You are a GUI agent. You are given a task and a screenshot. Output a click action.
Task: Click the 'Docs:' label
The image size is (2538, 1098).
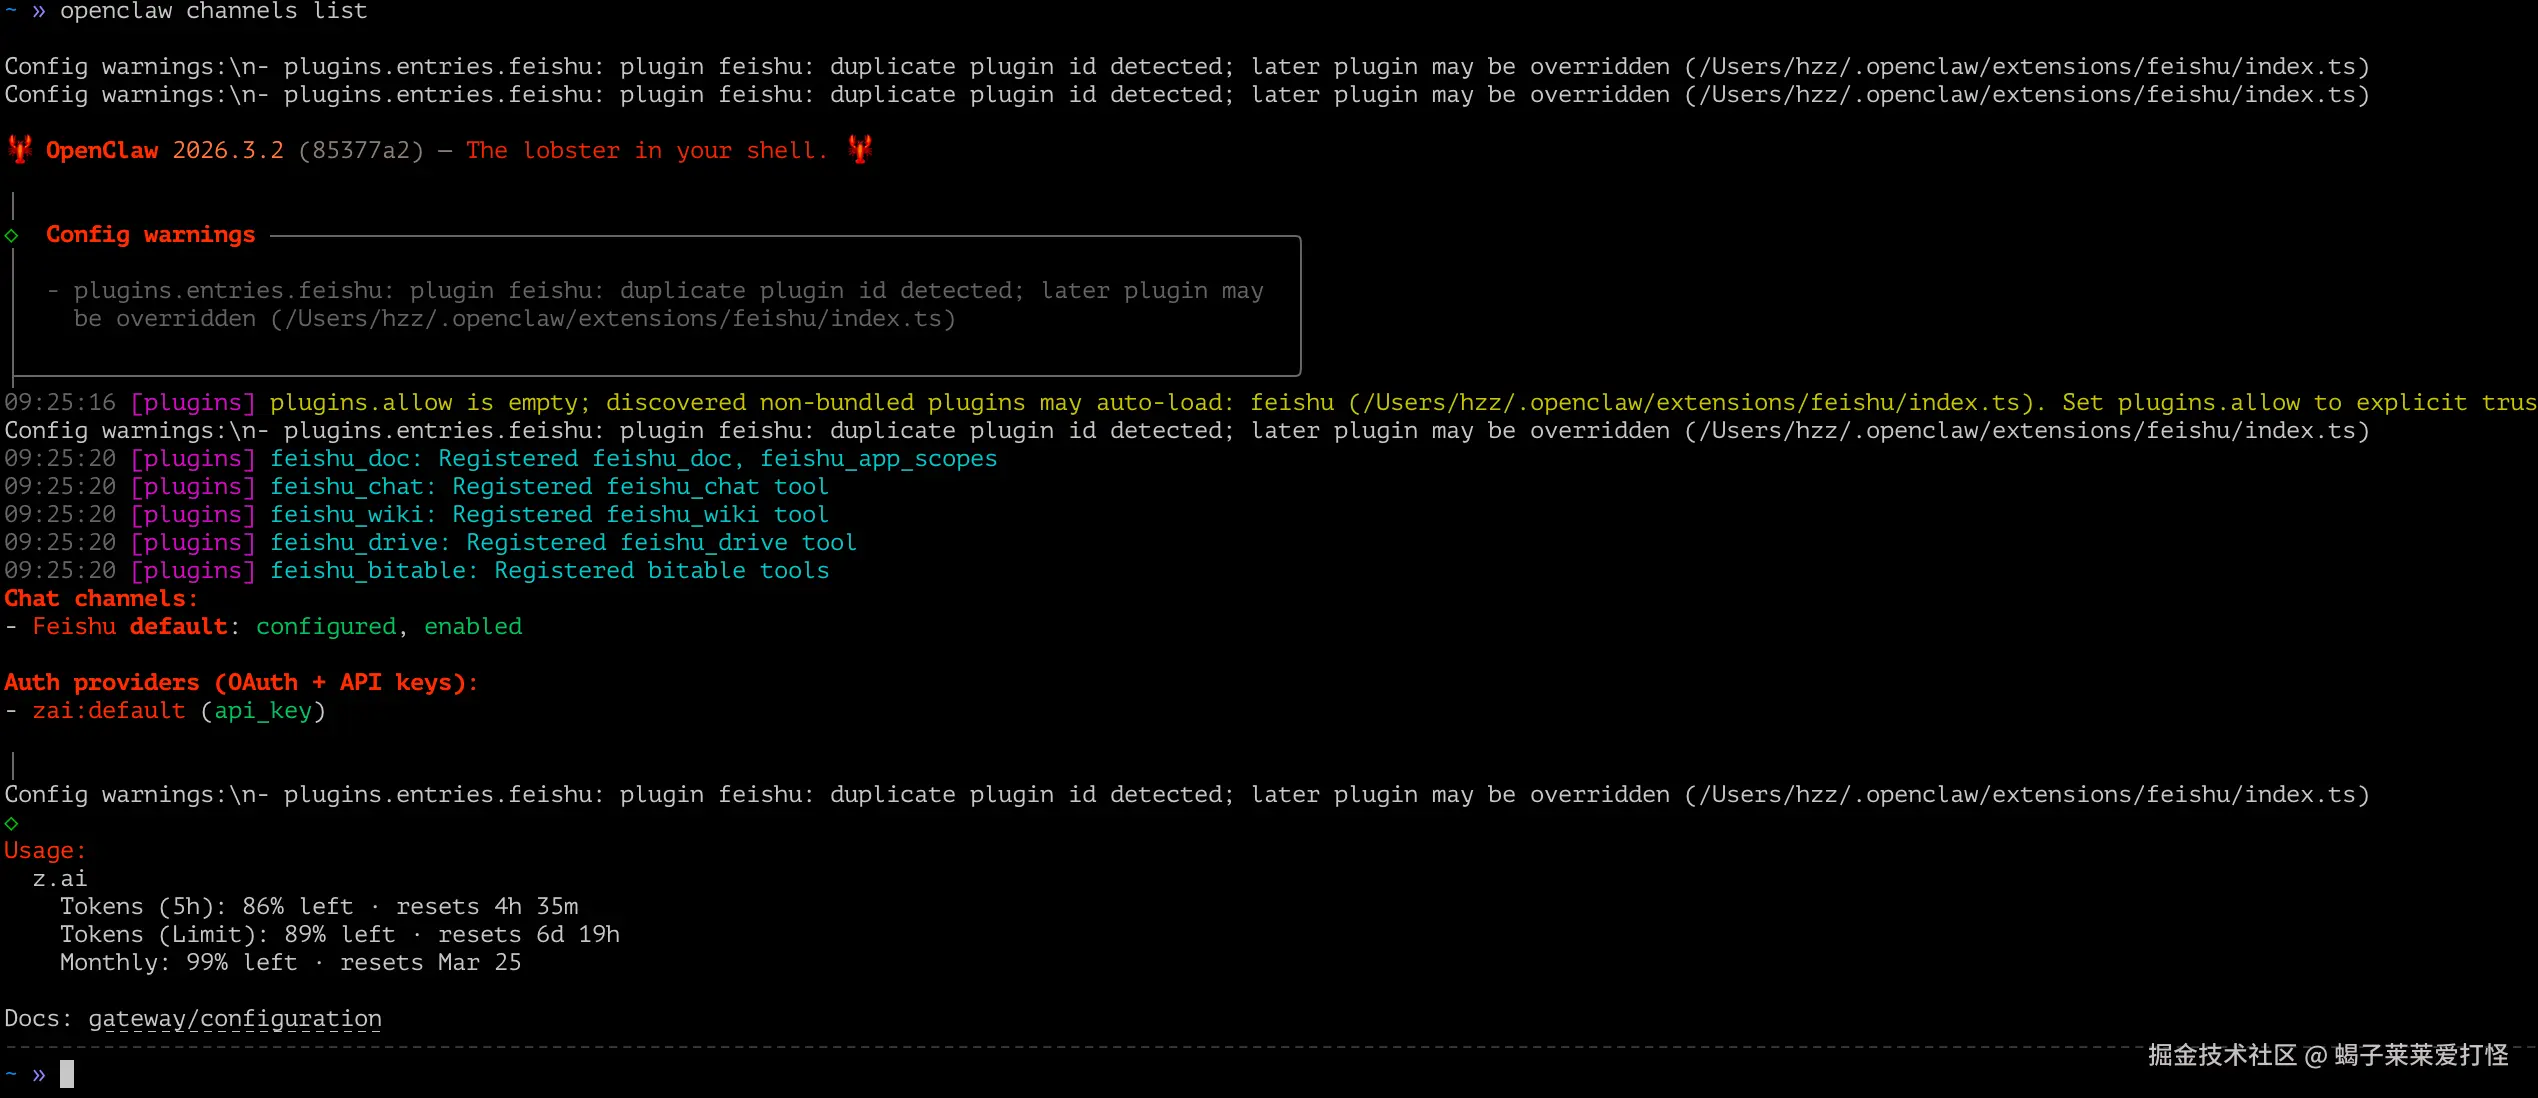(39, 1019)
